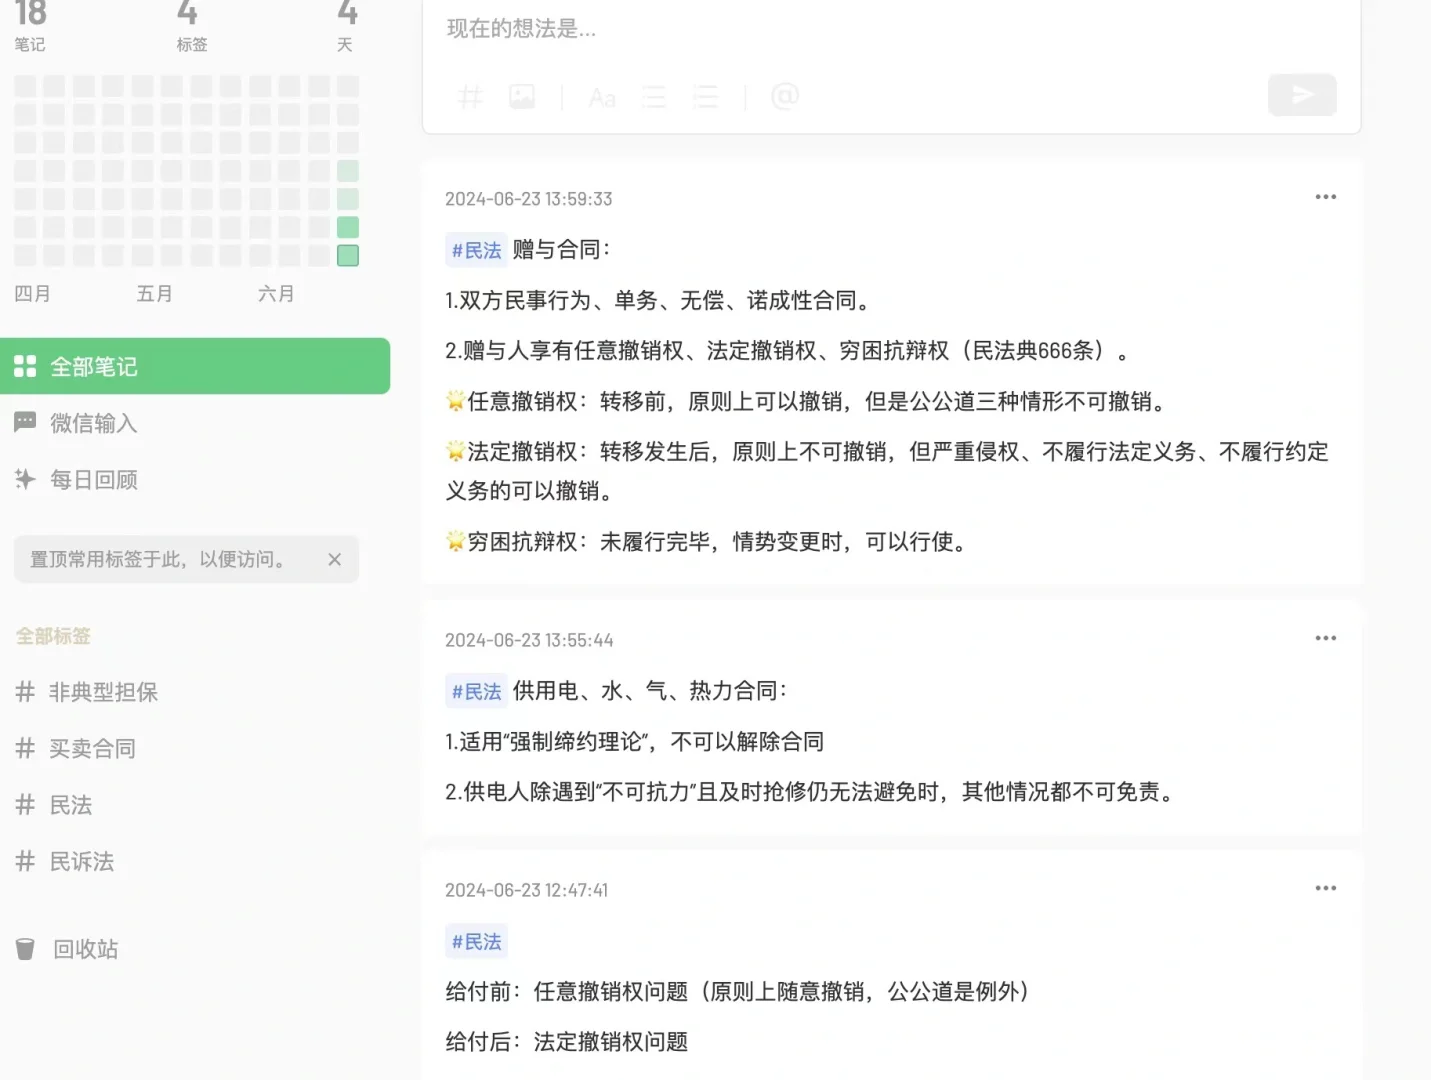Open the options menu of the 13:55:44 note
The image size is (1431, 1080).
1326,638
